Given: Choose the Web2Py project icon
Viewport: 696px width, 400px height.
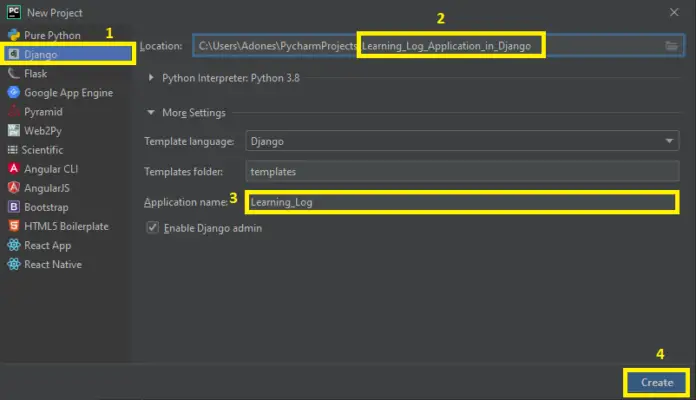Looking at the screenshot, I should tap(14, 131).
